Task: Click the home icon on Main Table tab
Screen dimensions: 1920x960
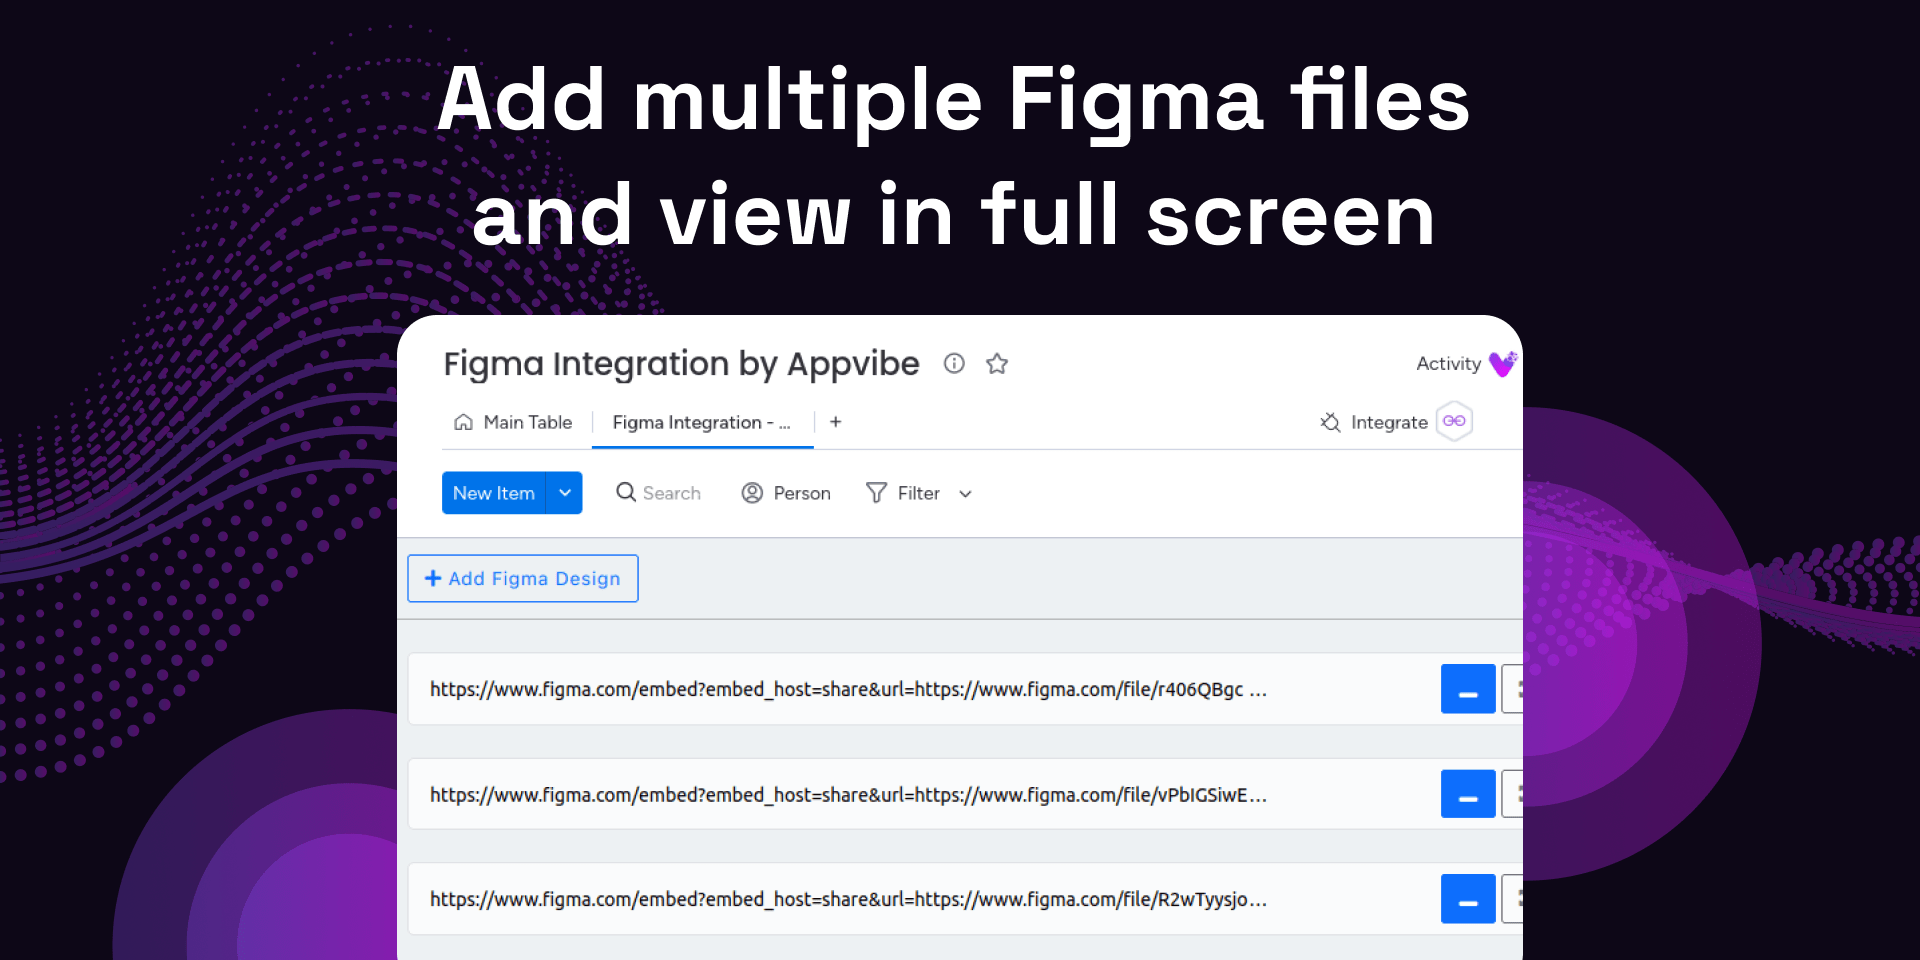Action: point(463,422)
